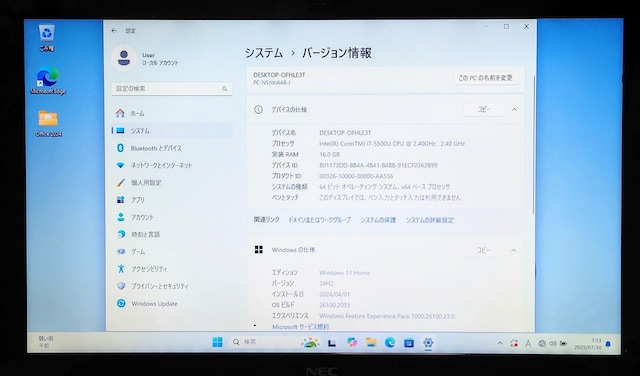Select システム in the settings sidebar
This screenshot has width=640, height=376.
click(x=171, y=131)
